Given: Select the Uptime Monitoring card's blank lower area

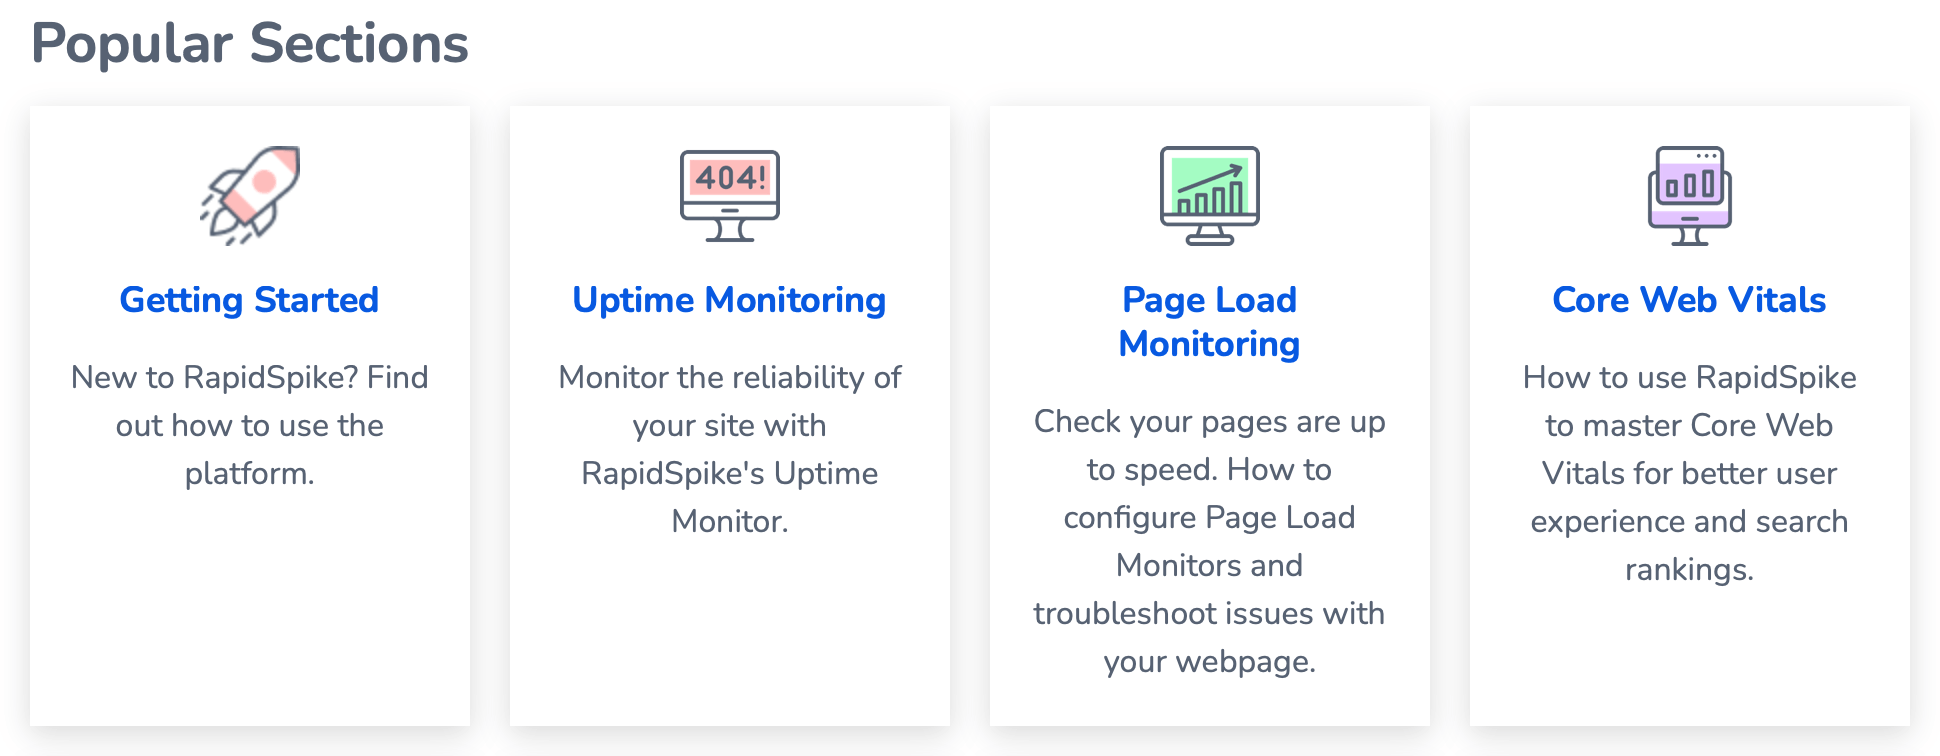Looking at the screenshot, I should pyautogui.click(x=730, y=635).
